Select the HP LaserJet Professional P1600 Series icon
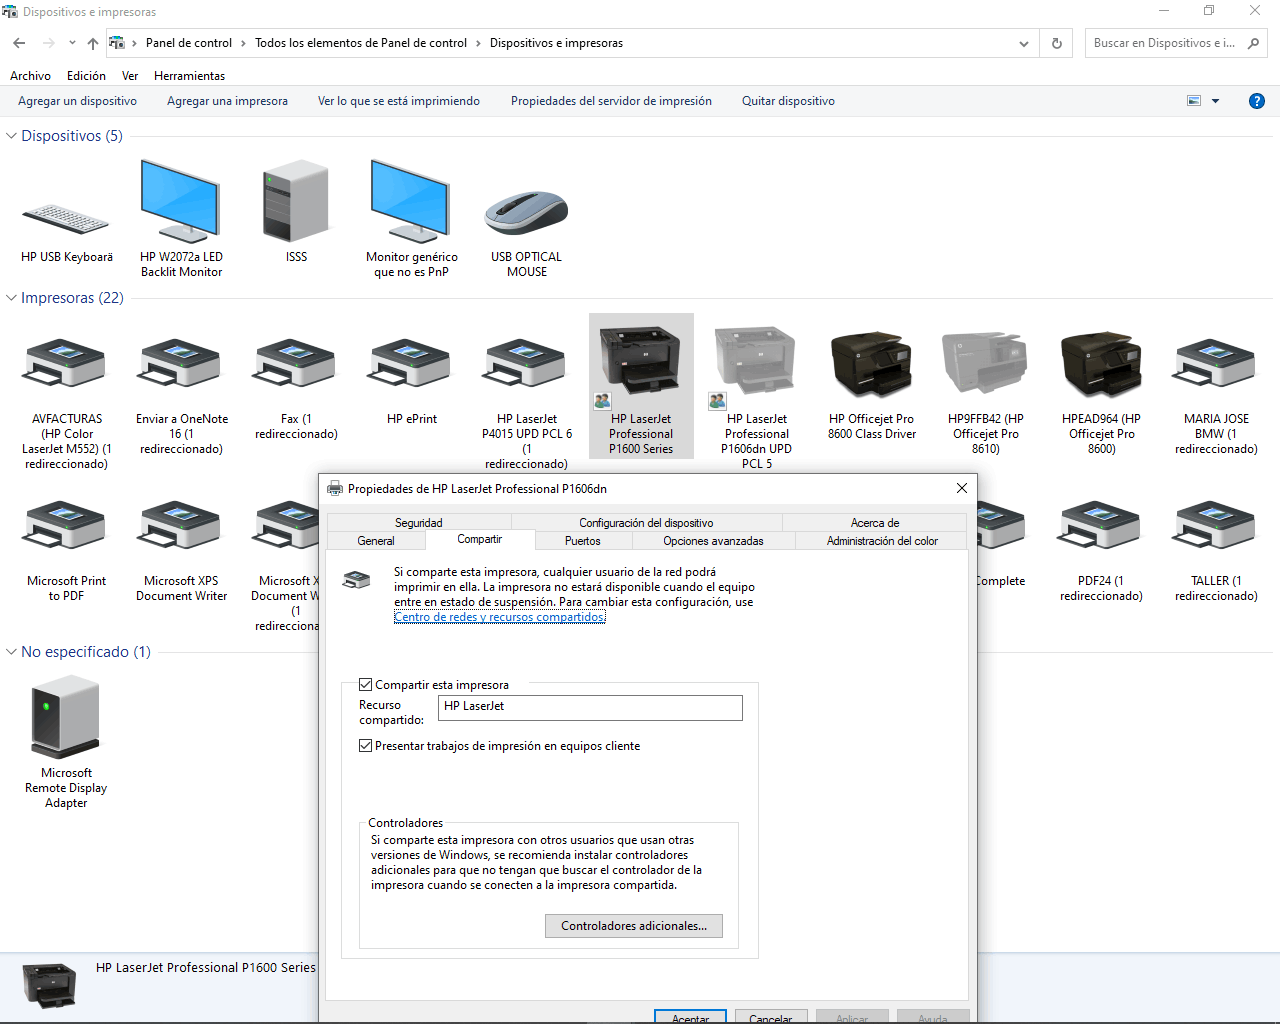Viewport: 1280px width, 1024px height. 641,362
